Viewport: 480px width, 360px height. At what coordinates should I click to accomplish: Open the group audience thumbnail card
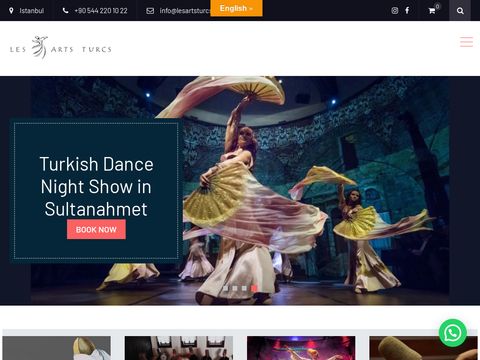coord(179,348)
